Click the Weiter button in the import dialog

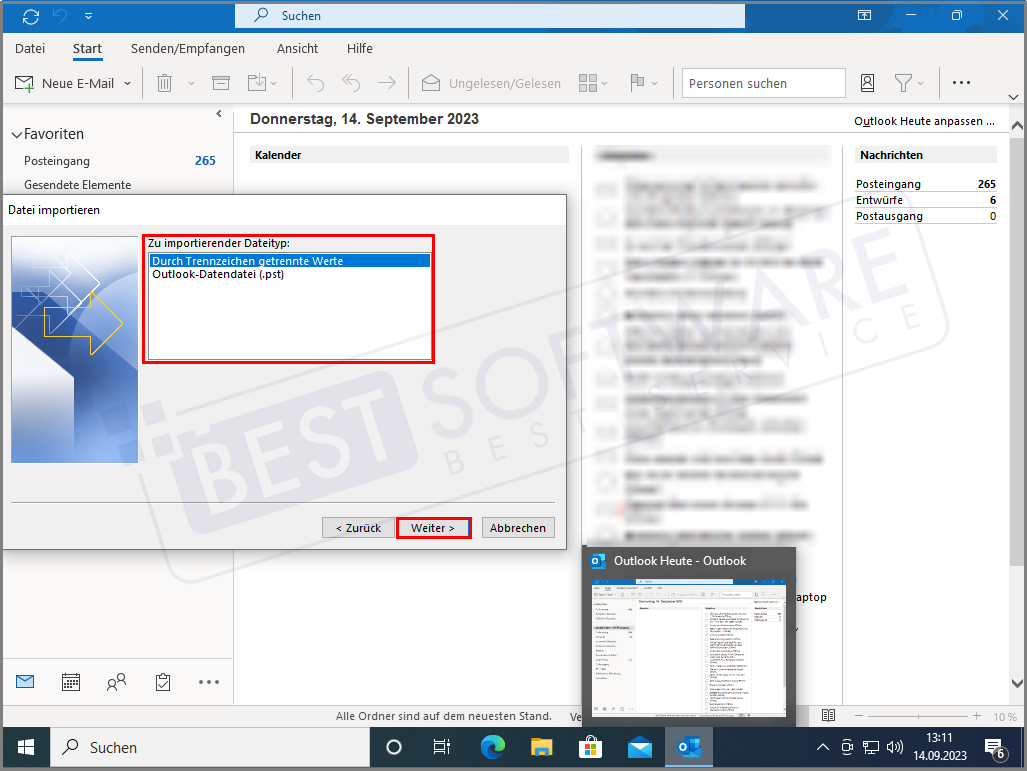(433, 527)
